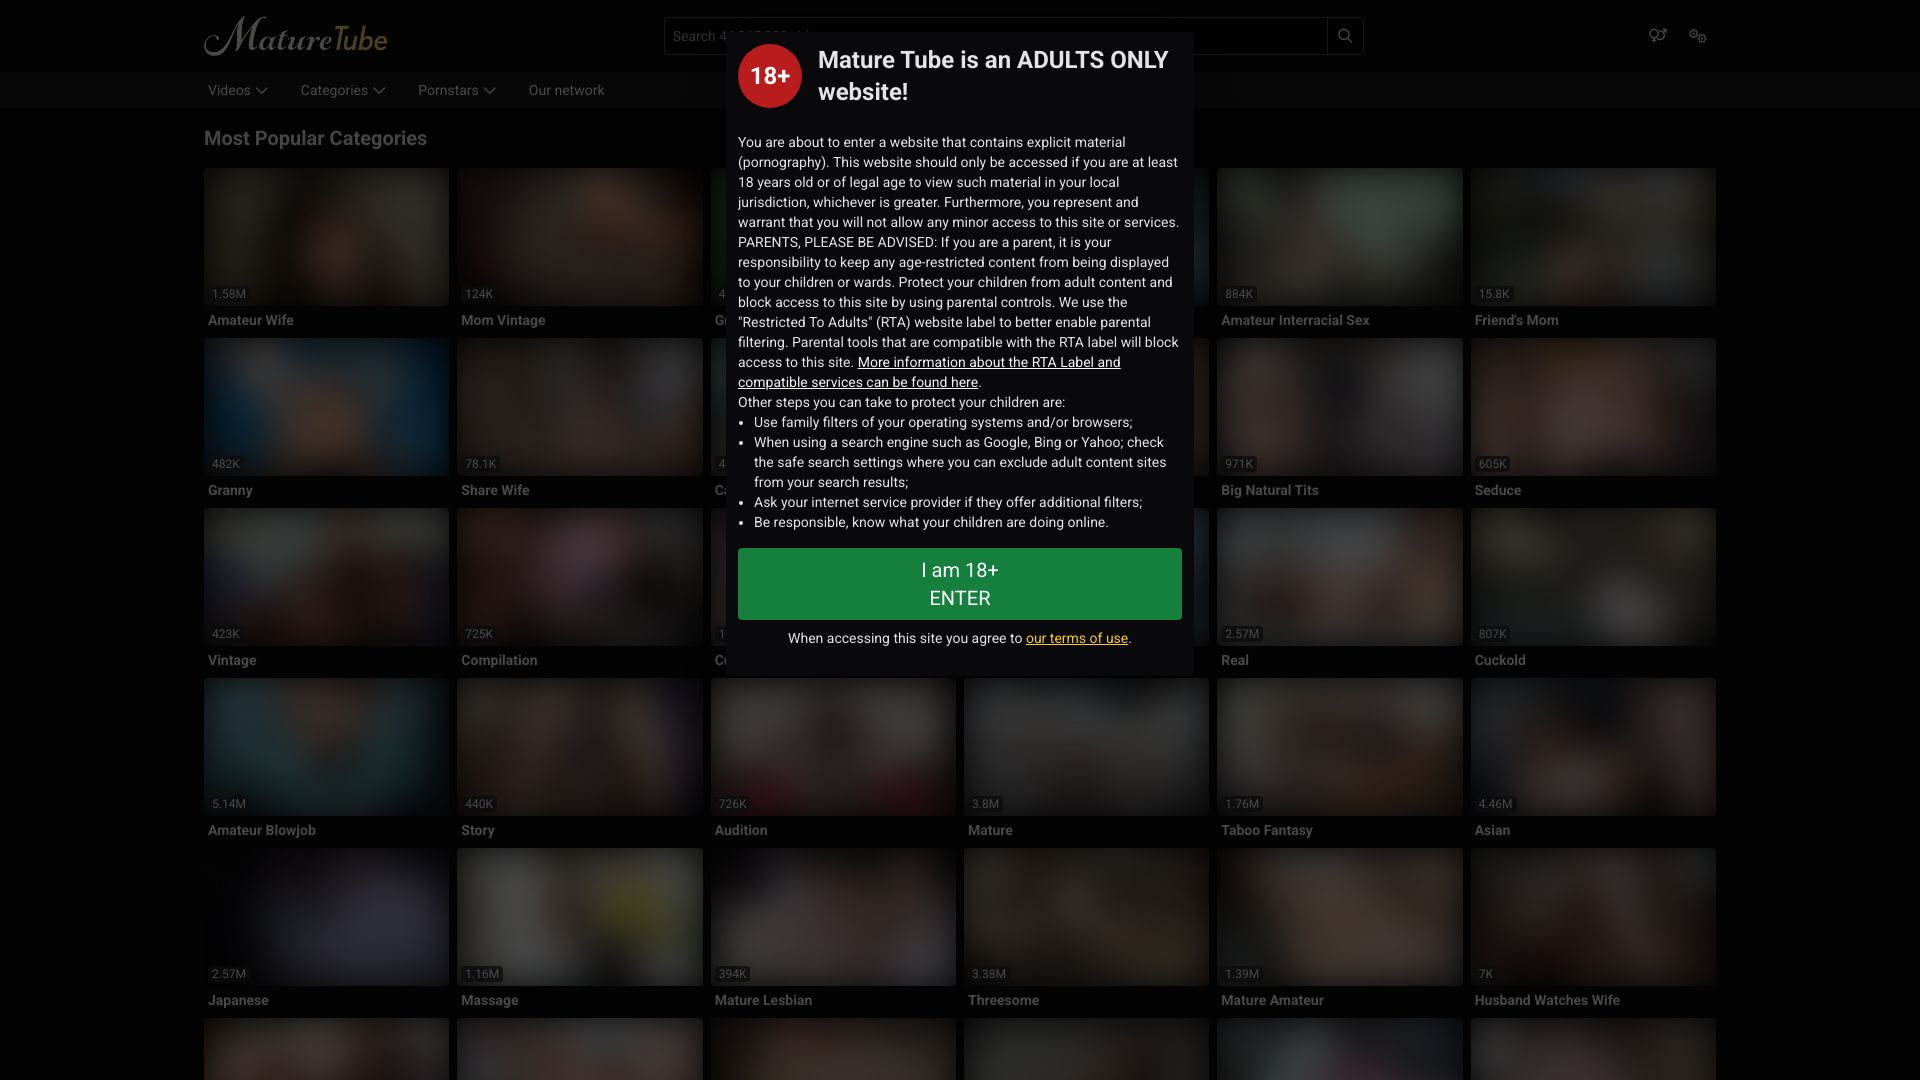The image size is (1920, 1080).
Task: Select the Story category thumbnail
Action: click(x=579, y=747)
